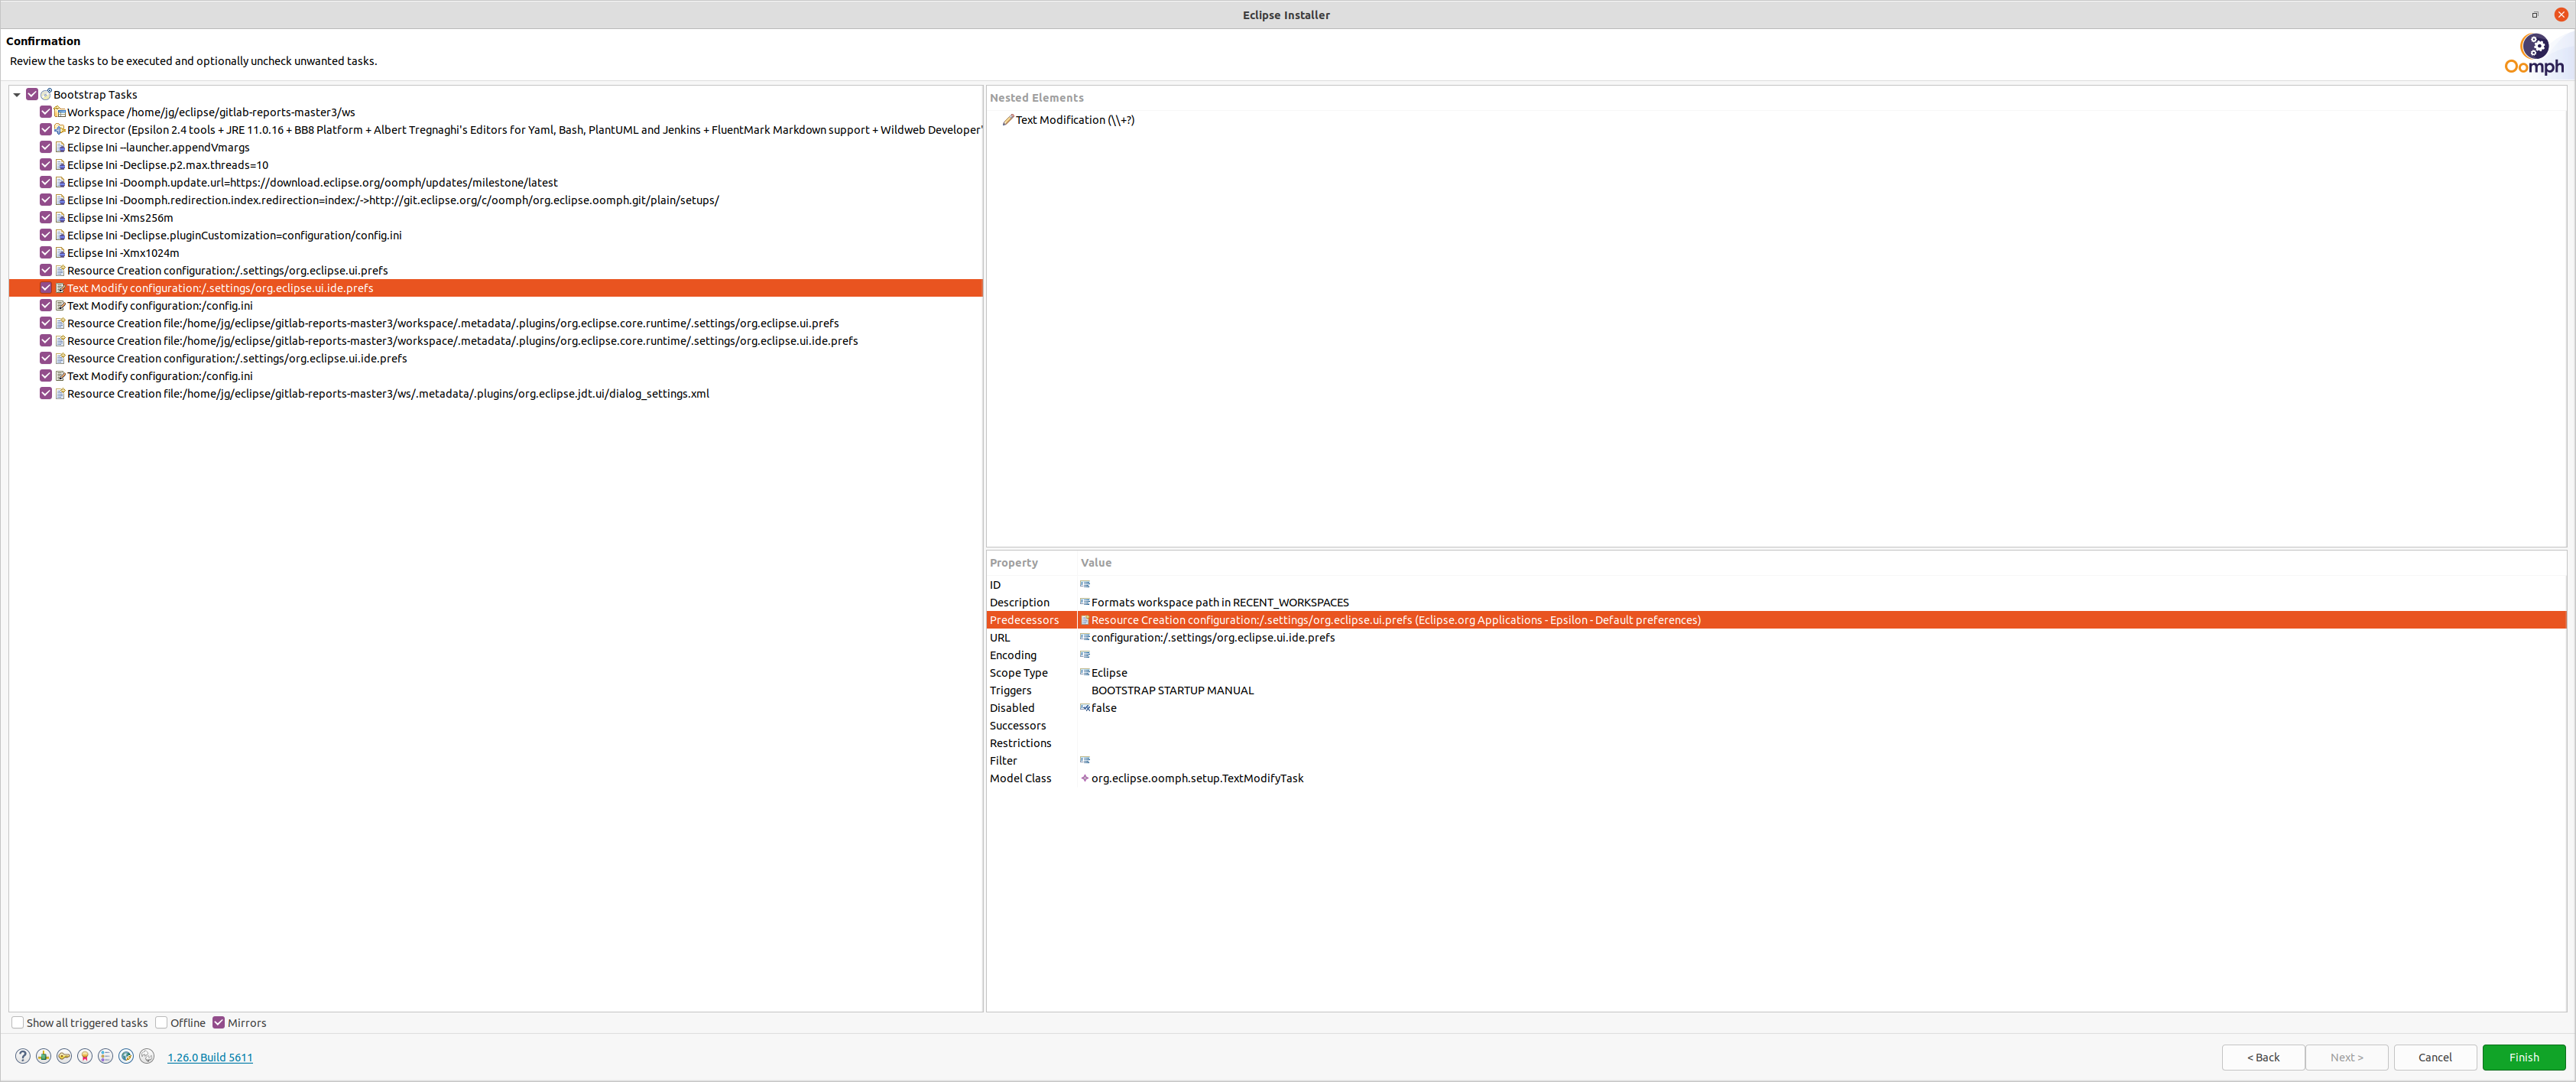Click the grayed update arrows icon
Screen dimensions: 2576x1082
[x=147, y=1056]
